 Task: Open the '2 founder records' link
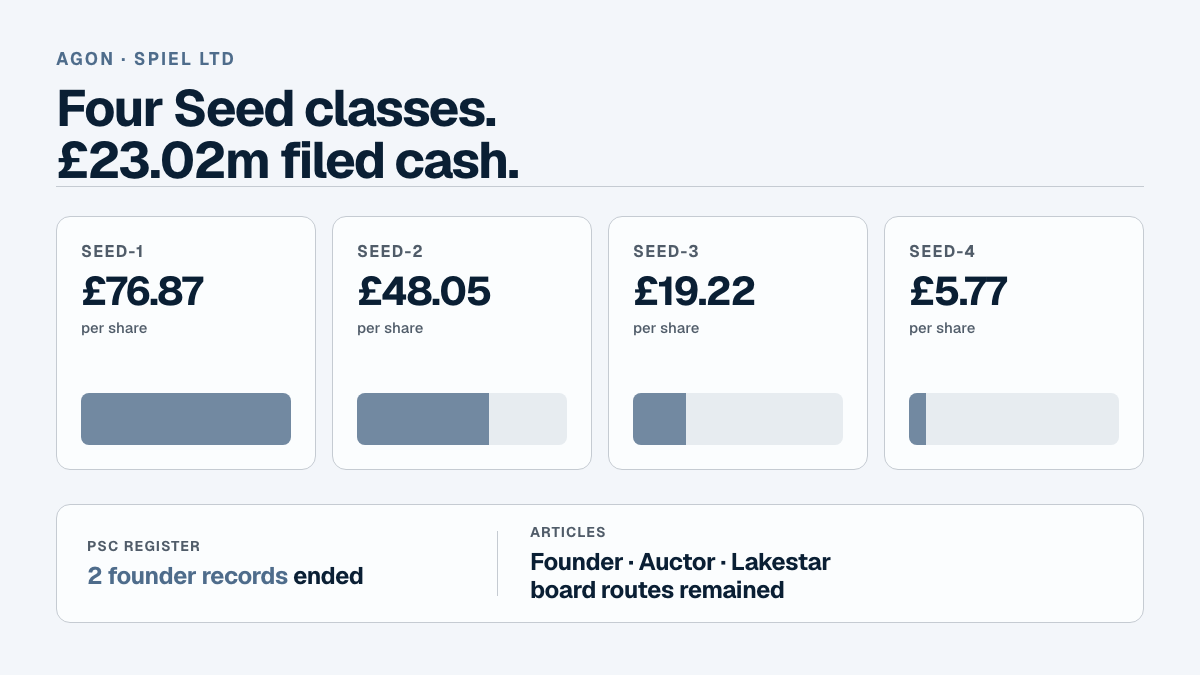pyautogui.click(x=188, y=576)
